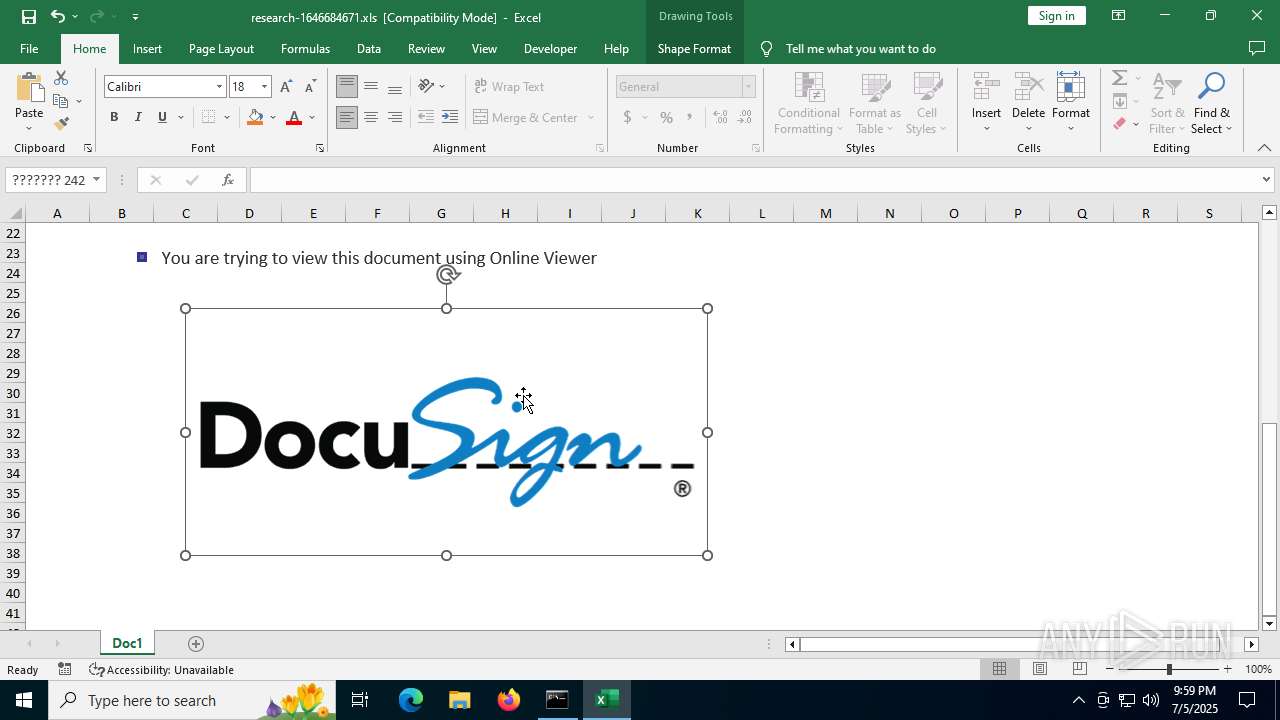1280x720 pixels.
Task: Select Normal view icon in status bar
Action: (999, 669)
